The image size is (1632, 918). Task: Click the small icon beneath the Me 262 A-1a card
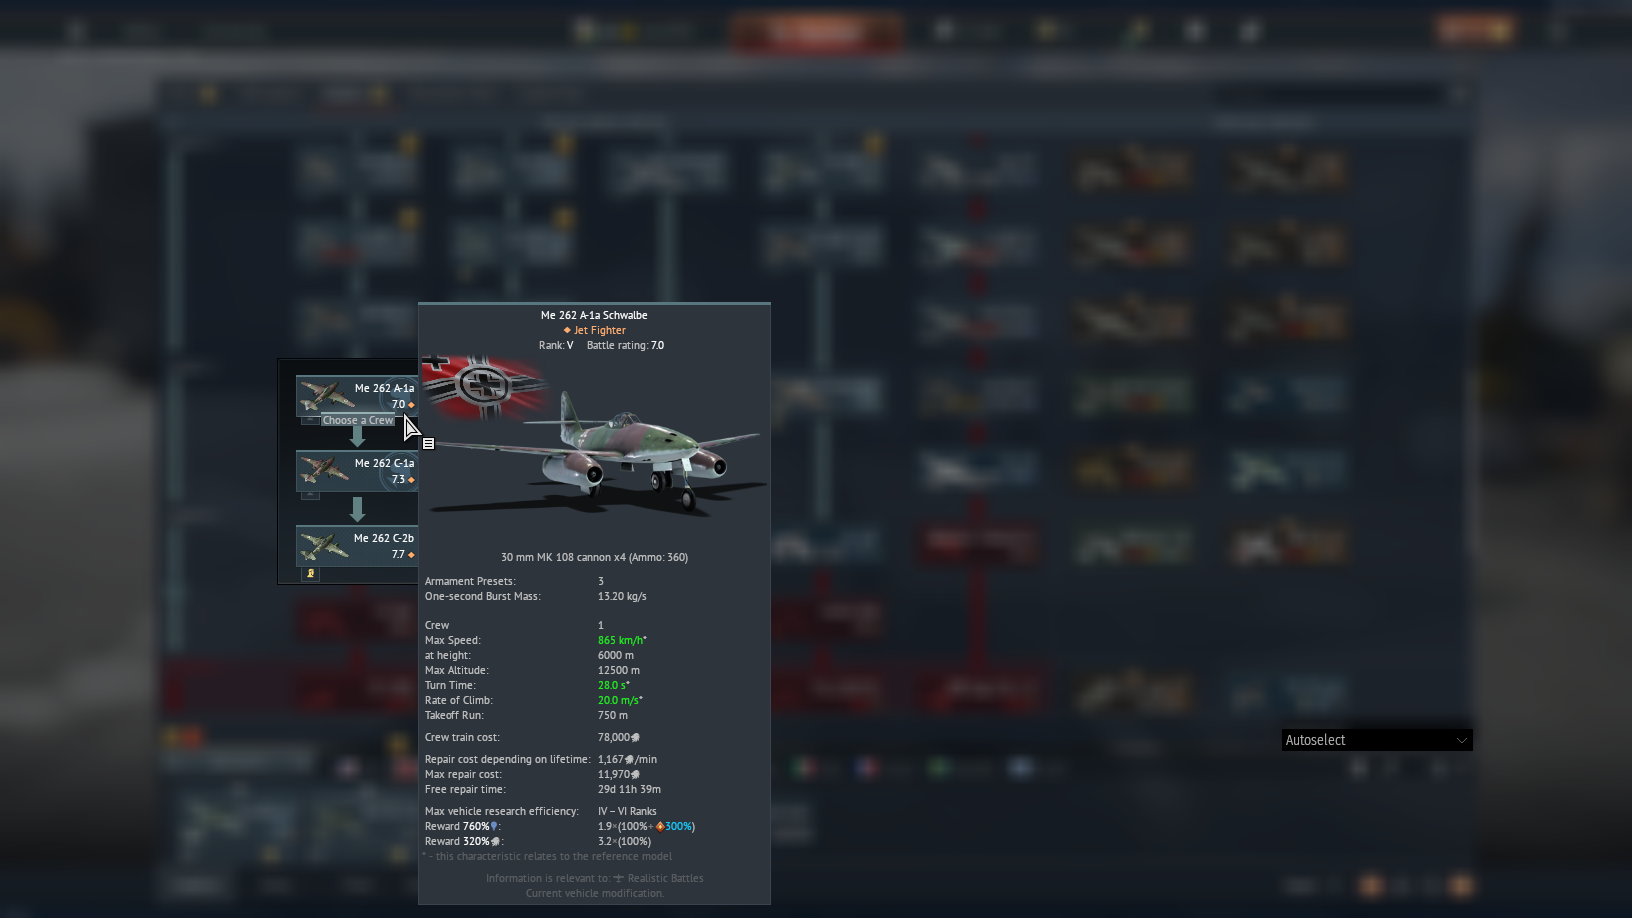point(311,421)
